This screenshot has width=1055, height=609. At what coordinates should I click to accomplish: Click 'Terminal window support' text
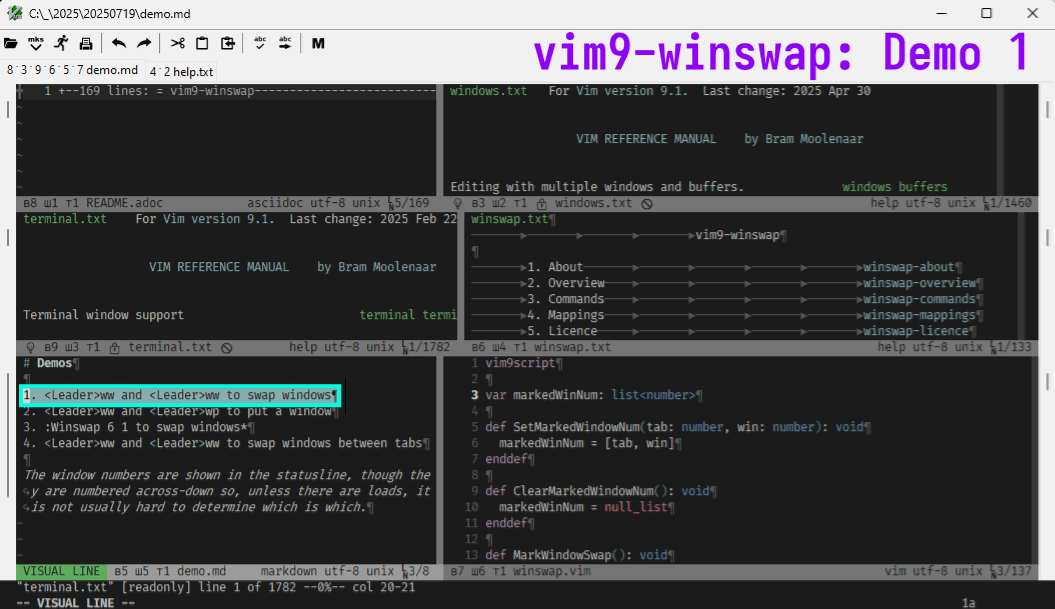tap(103, 315)
